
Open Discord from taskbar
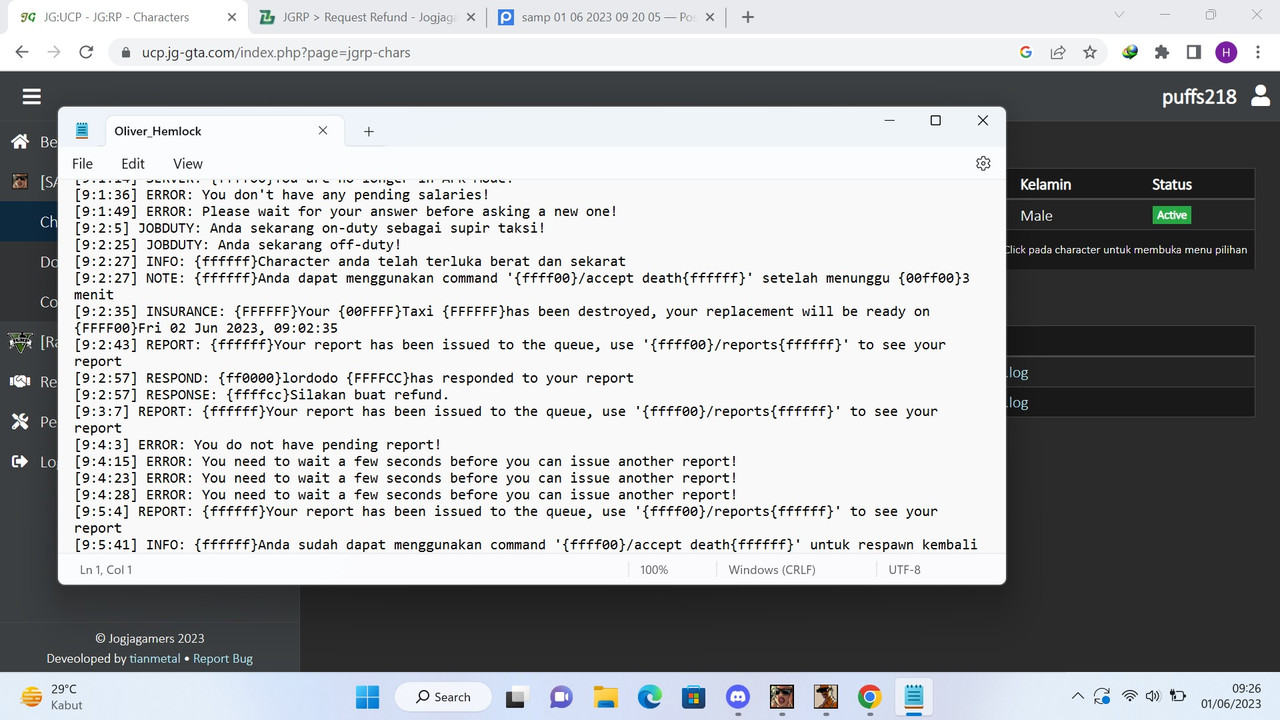tap(738, 696)
